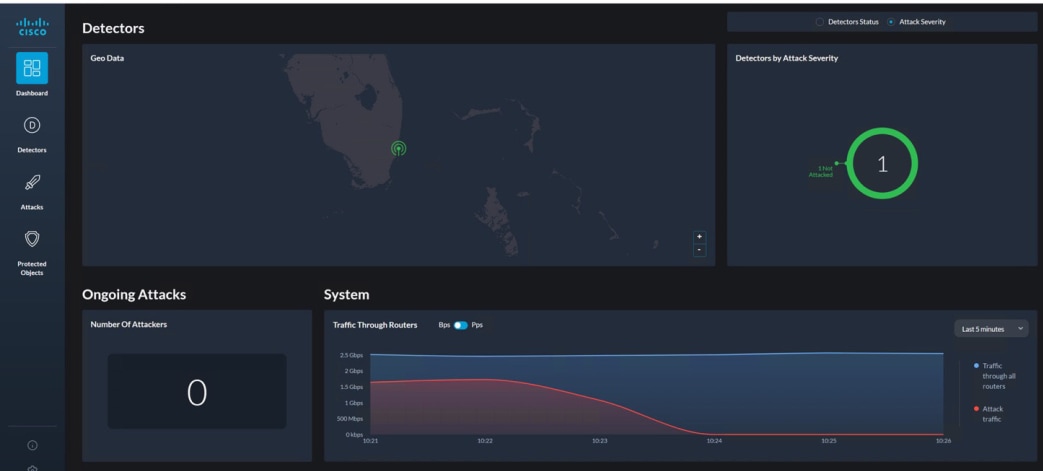Go to the Detectors sidebar icon
The image size is (1043, 471).
click(32, 124)
